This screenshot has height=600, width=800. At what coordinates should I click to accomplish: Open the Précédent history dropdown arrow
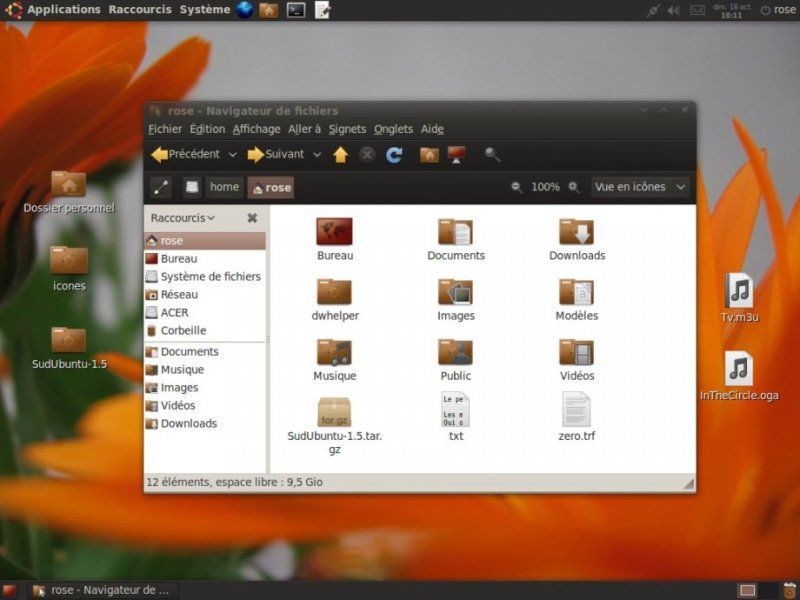click(232, 155)
